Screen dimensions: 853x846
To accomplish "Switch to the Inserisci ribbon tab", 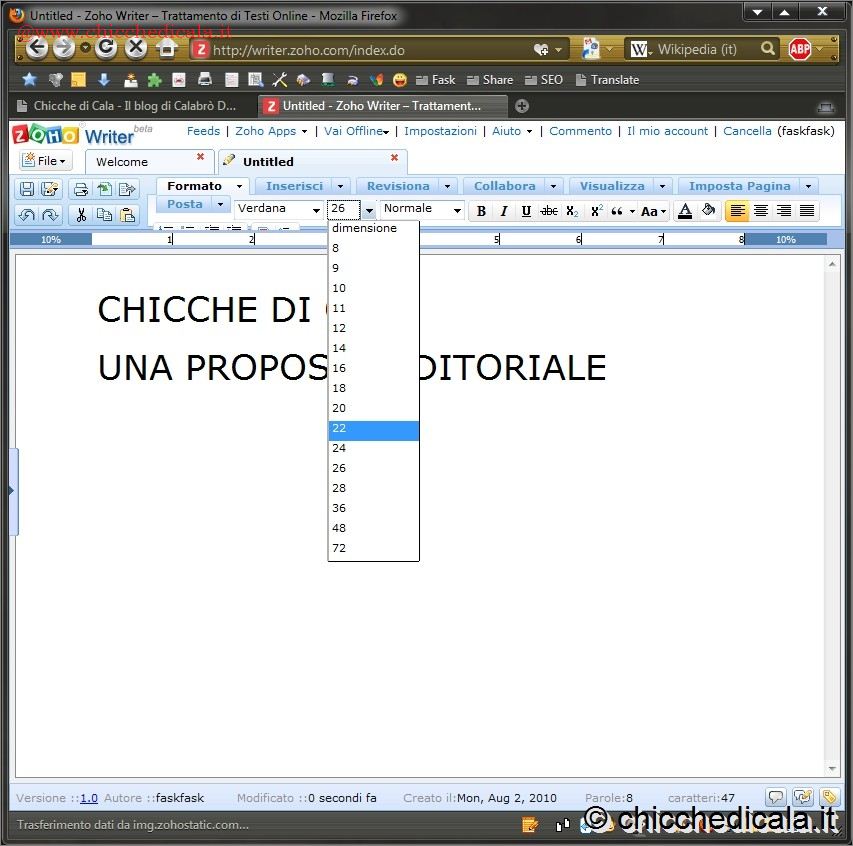I will 294,186.
